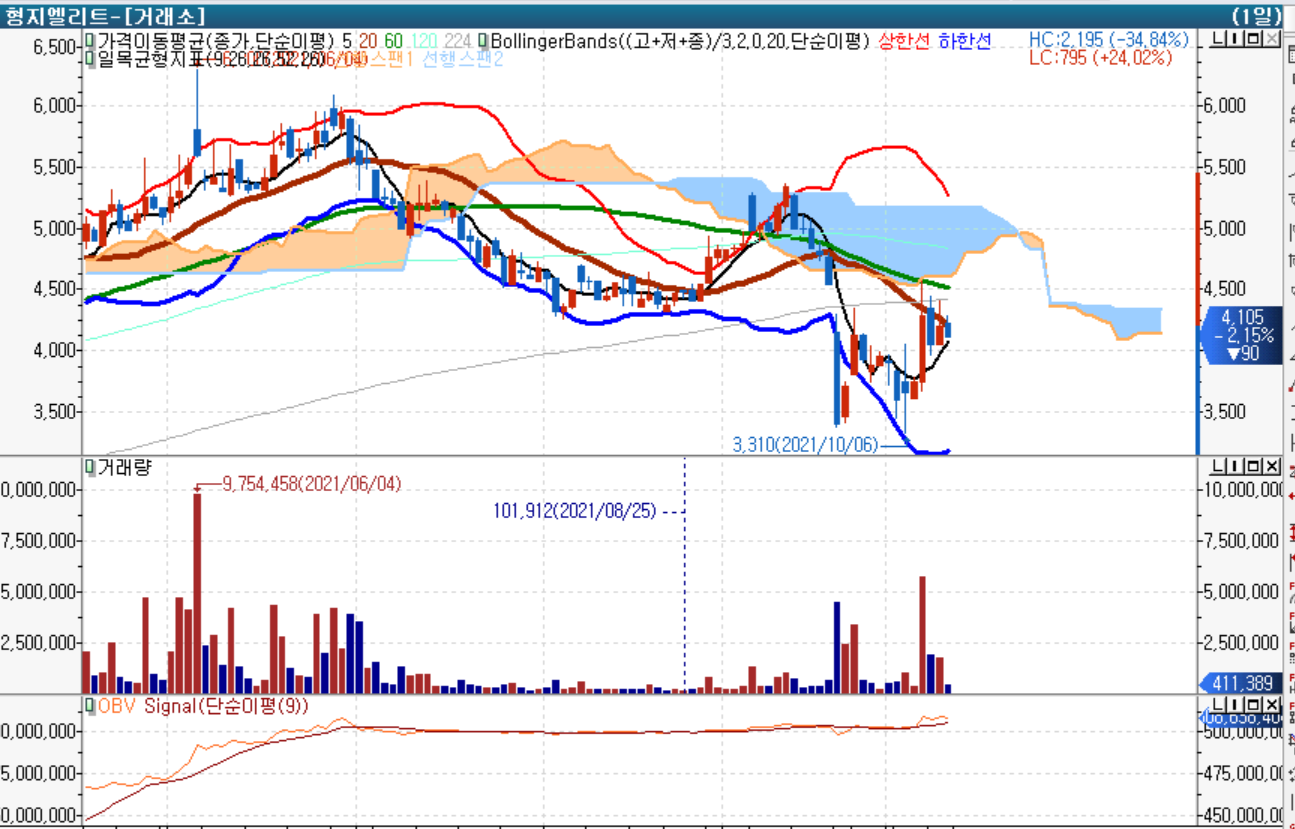Maximize the OBV panel
The height and width of the screenshot is (829, 1295).
point(1253,705)
